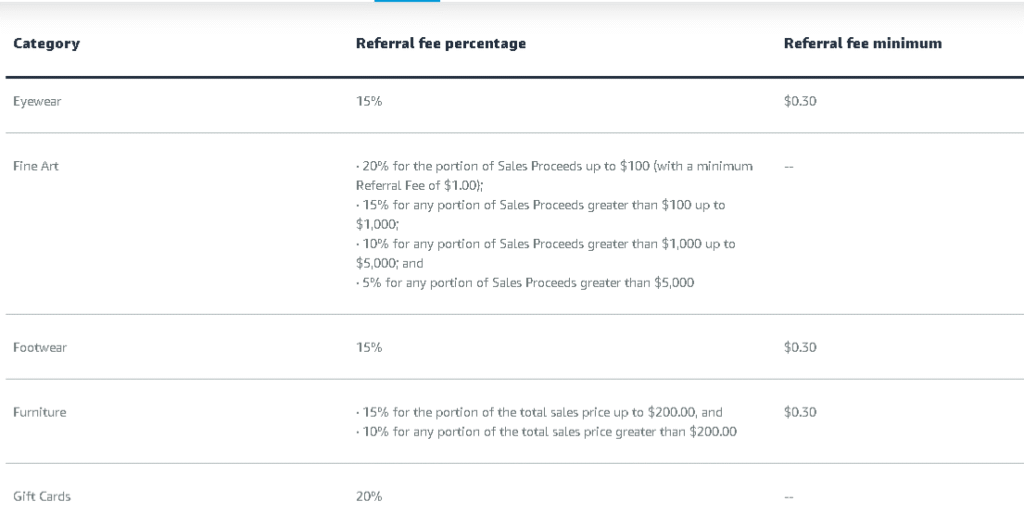Image resolution: width=1024 pixels, height=526 pixels.
Task: Select the Furniture category label
Action: point(40,412)
